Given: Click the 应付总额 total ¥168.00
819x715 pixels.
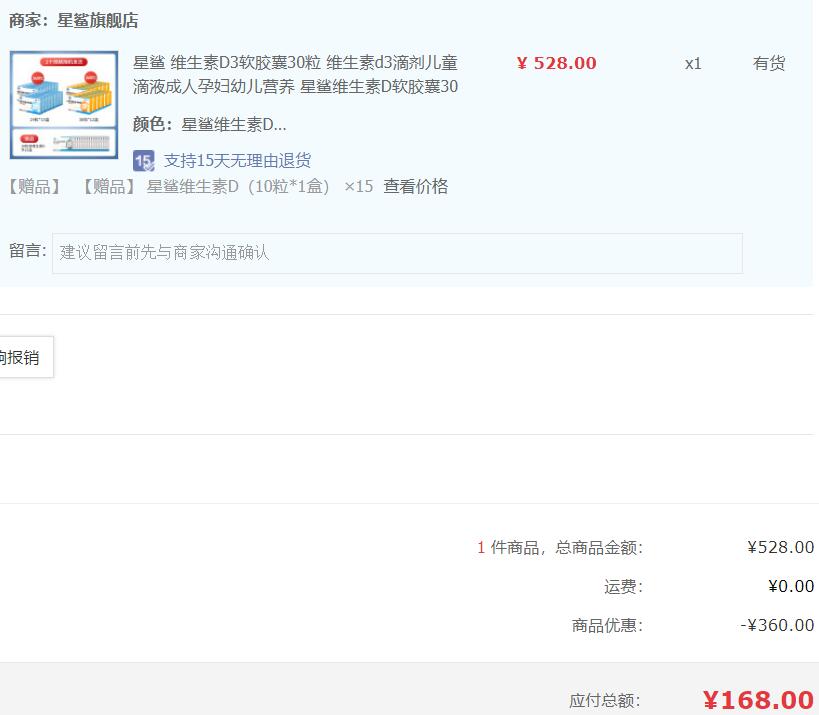Looking at the screenshot, I should (x=758, y=700).
